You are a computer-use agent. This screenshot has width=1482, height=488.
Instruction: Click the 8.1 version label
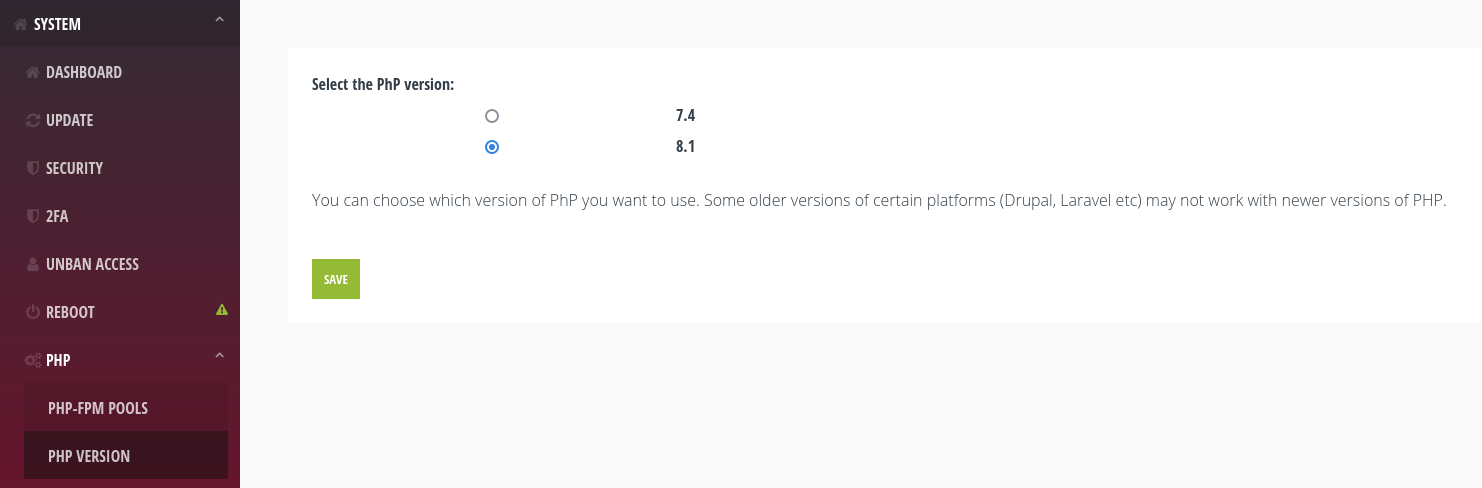click(685, 147)
